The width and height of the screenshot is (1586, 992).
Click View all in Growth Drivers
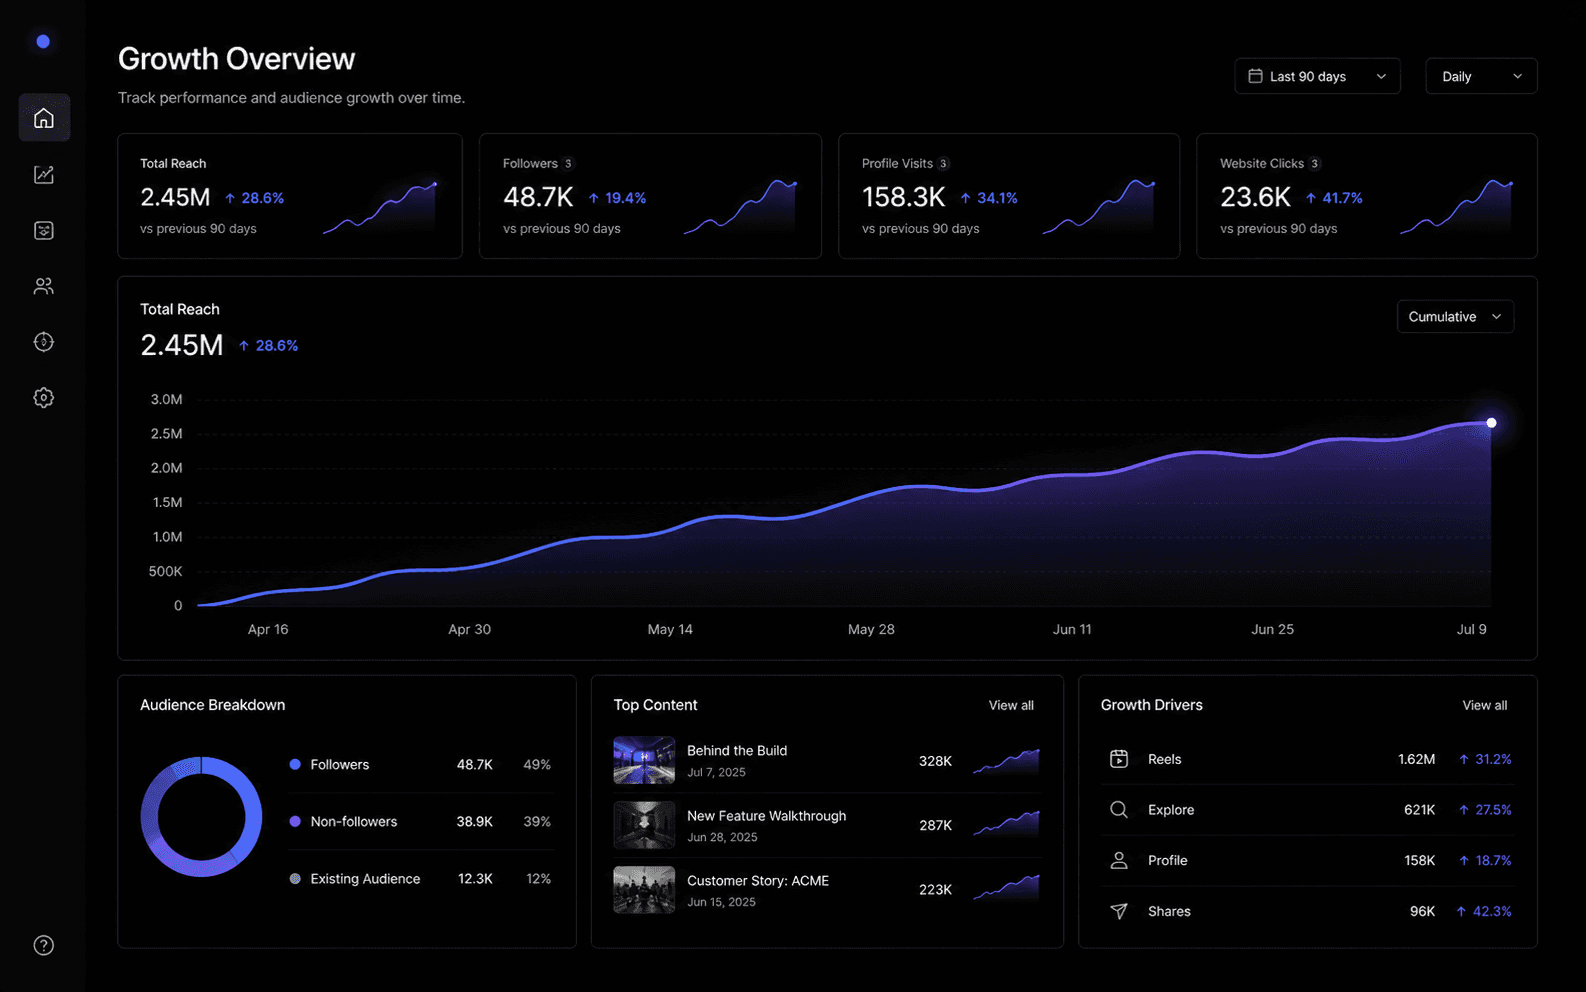[1484, 705]
